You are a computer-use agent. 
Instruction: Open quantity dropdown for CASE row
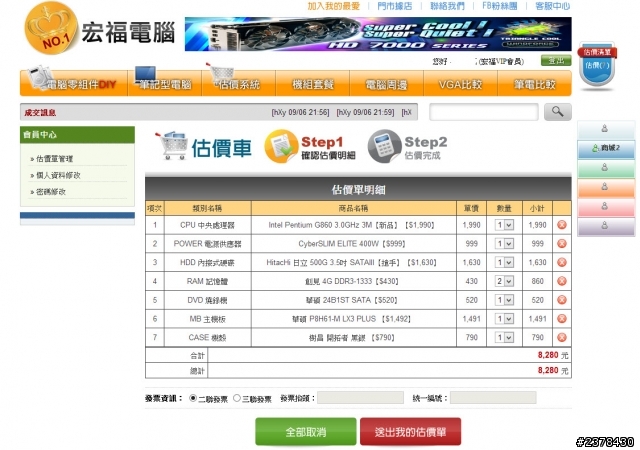[x=504, y=338]
